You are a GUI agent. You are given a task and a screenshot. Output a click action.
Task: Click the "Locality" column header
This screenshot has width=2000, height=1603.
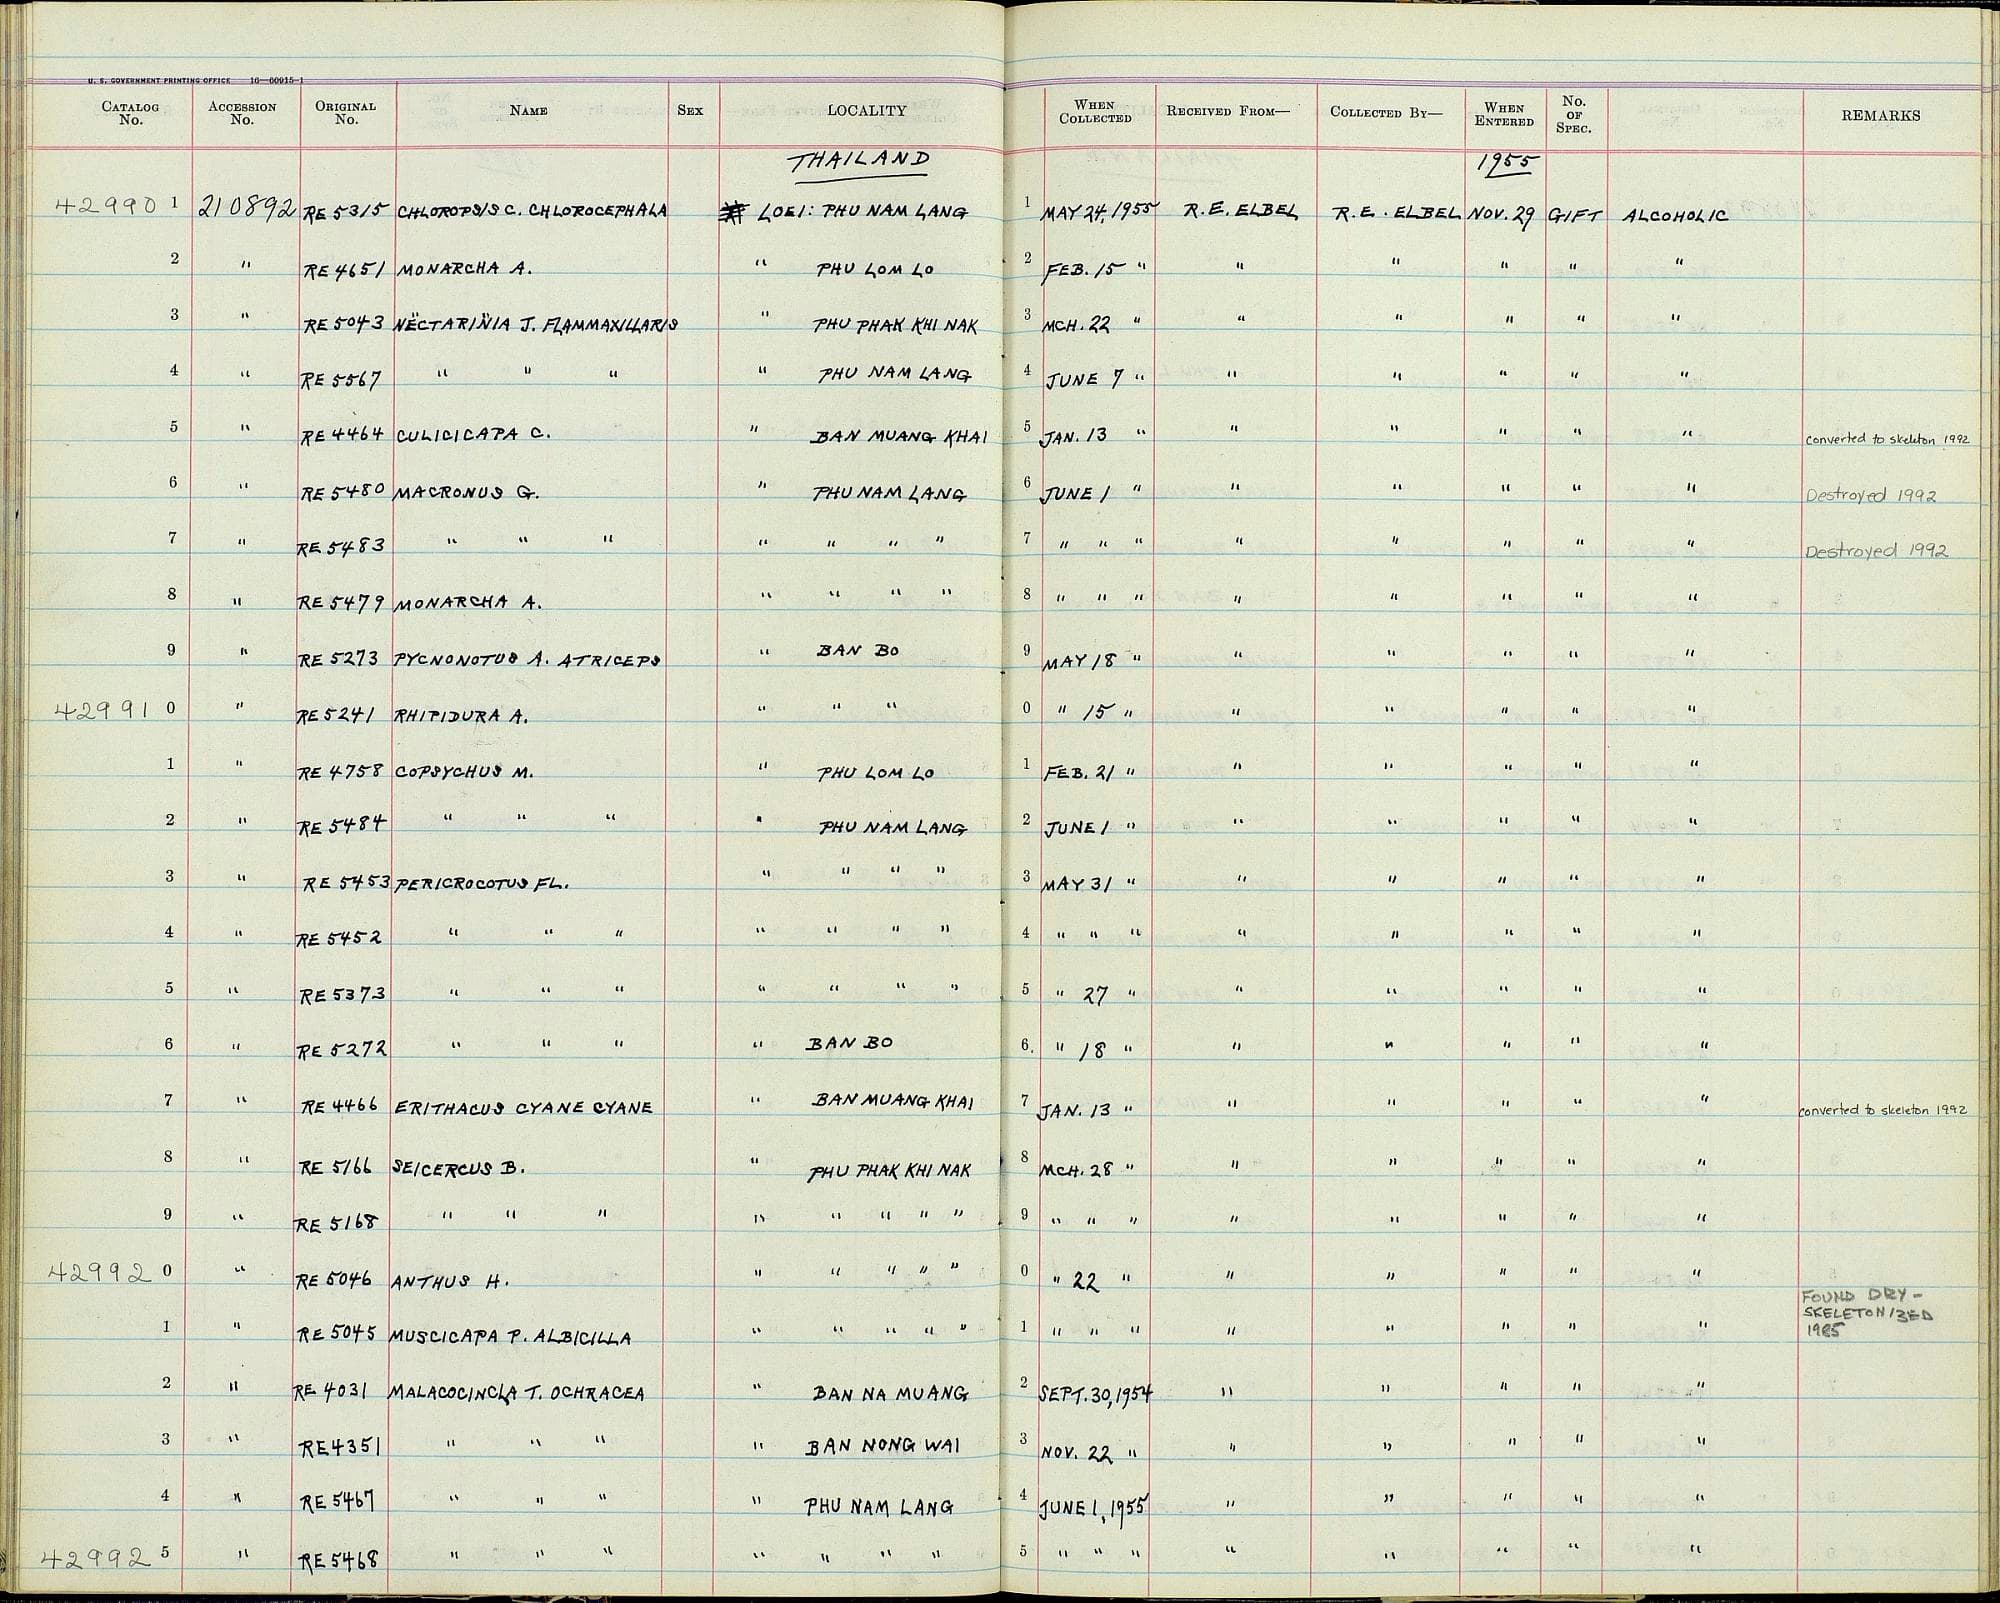[x=866, y=111]
